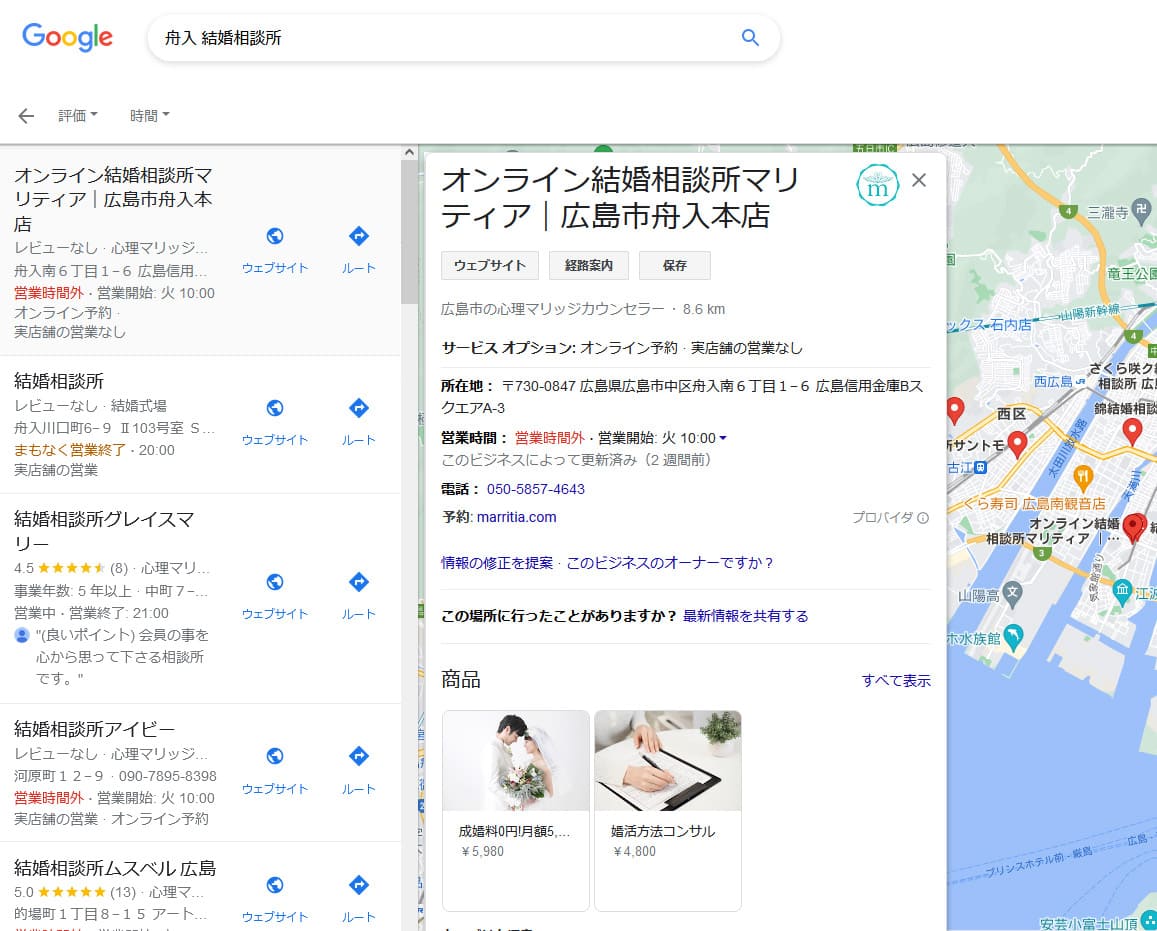Click the Google logo
The image size is (1157, 931).
(x=67, y=37)
